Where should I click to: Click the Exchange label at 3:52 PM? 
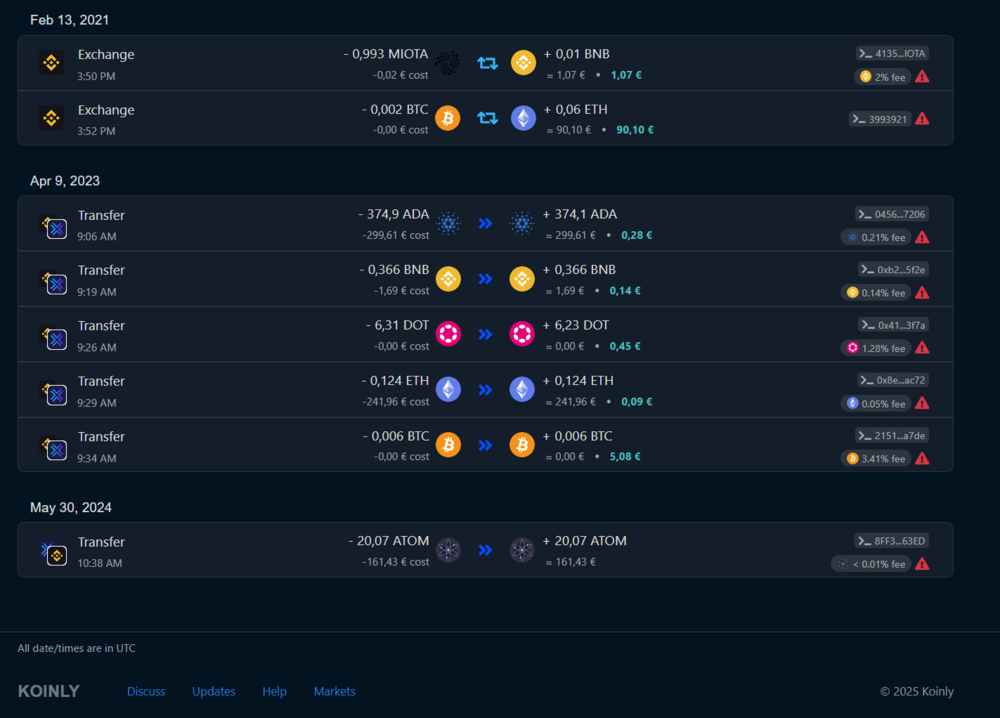coord(106,110)
